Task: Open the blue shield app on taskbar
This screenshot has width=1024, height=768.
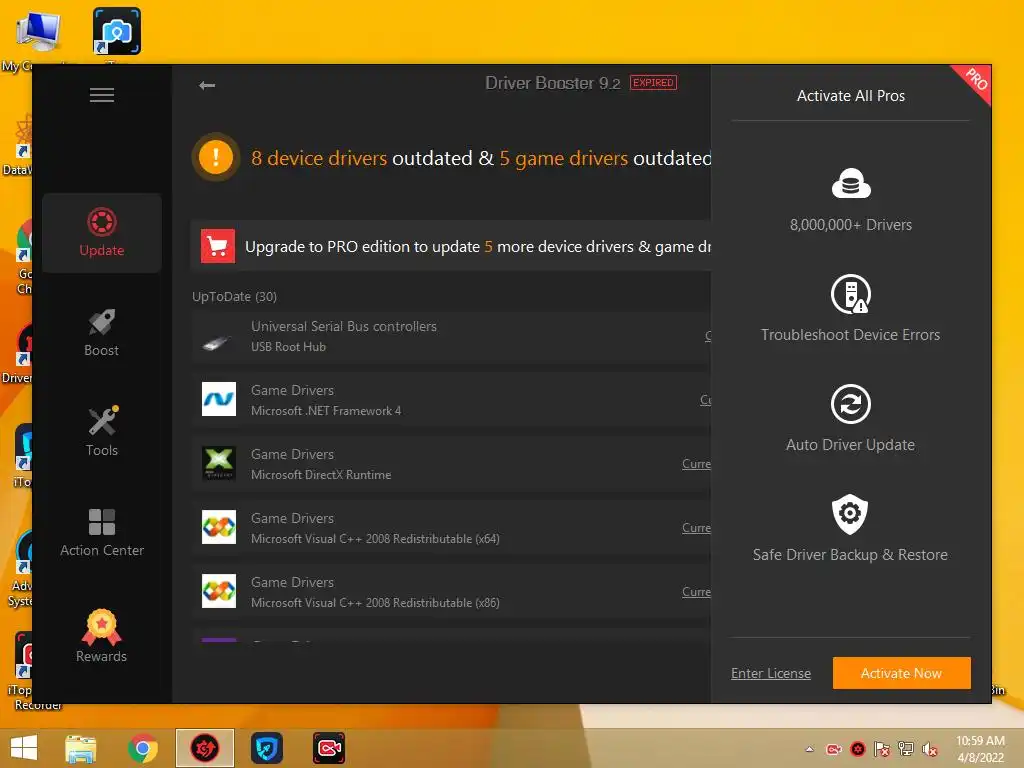Action: (x=266, y=748)
